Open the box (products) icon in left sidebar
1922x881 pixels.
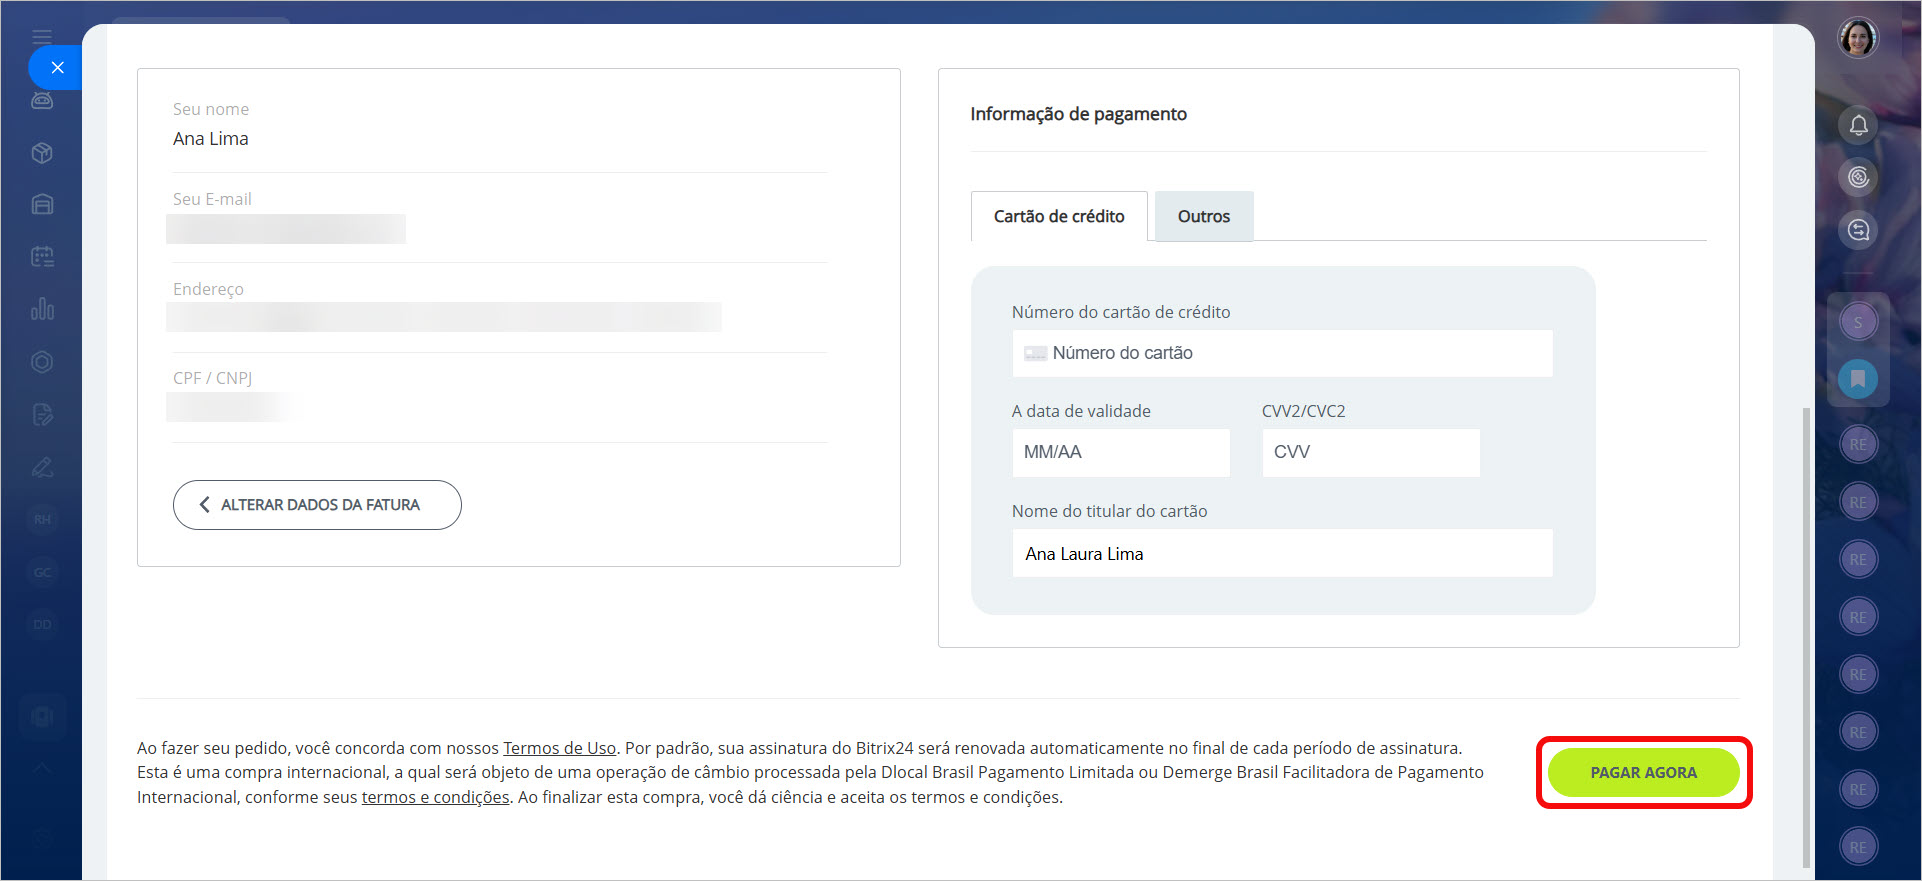click(x=42, y=153)
